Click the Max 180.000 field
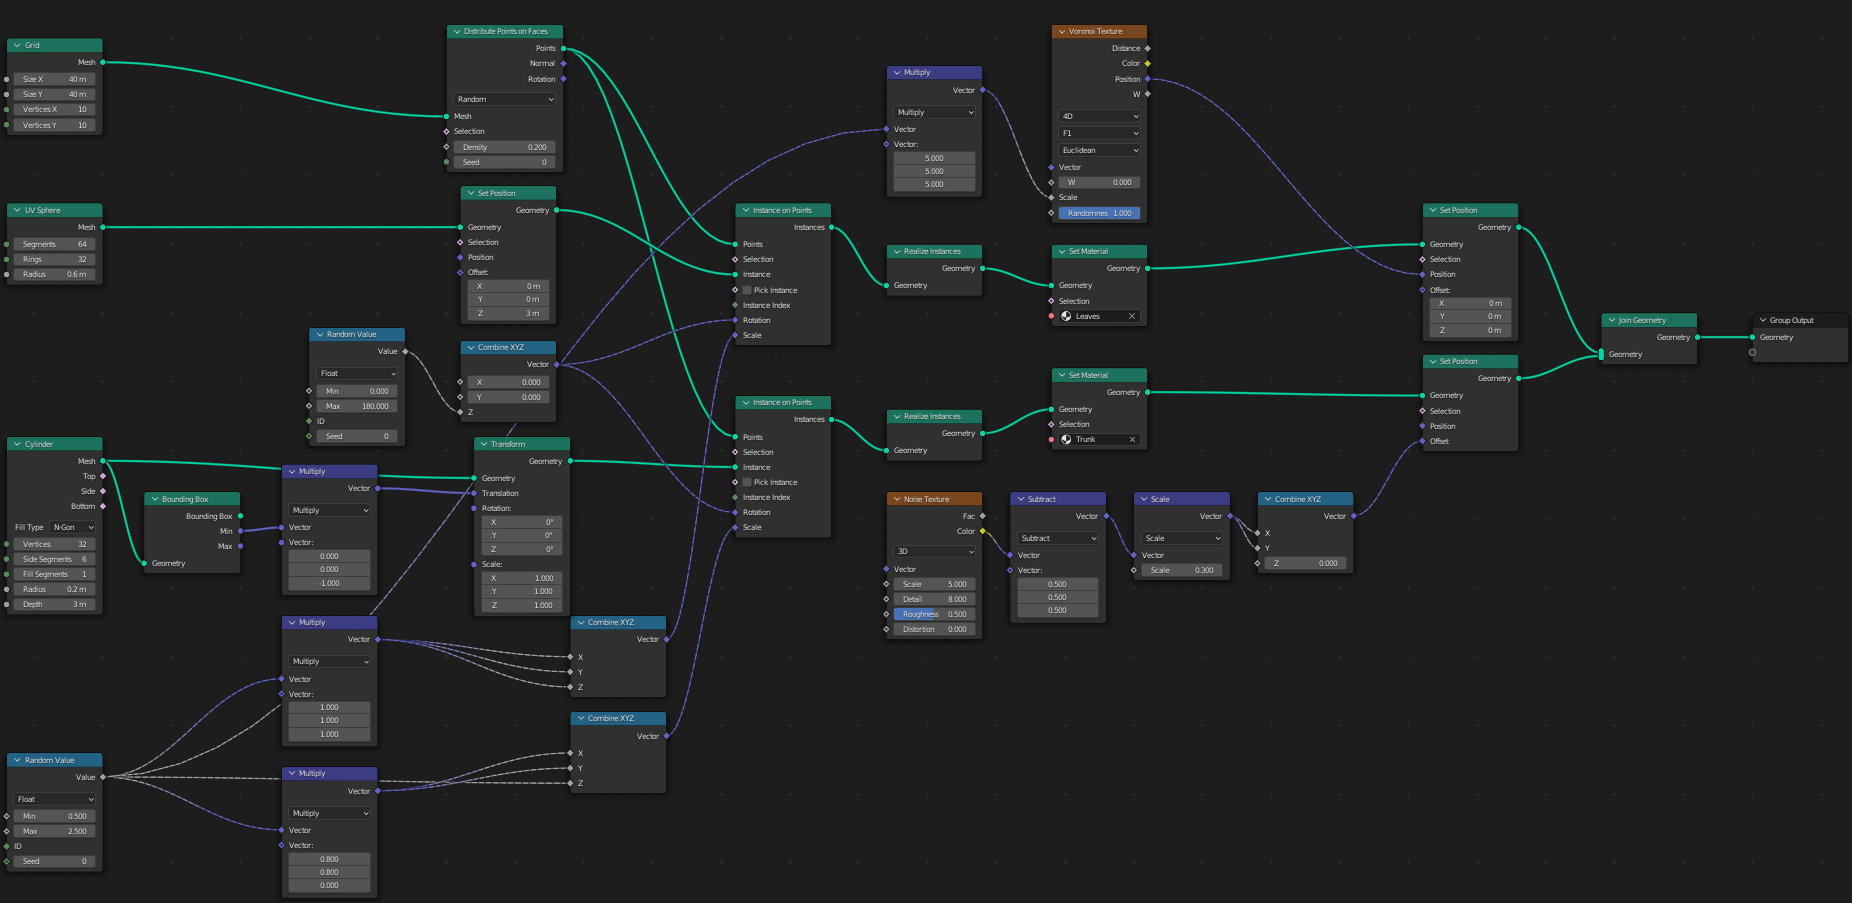The width and height of the screenshot is (1852, 903). click(357, 406)
